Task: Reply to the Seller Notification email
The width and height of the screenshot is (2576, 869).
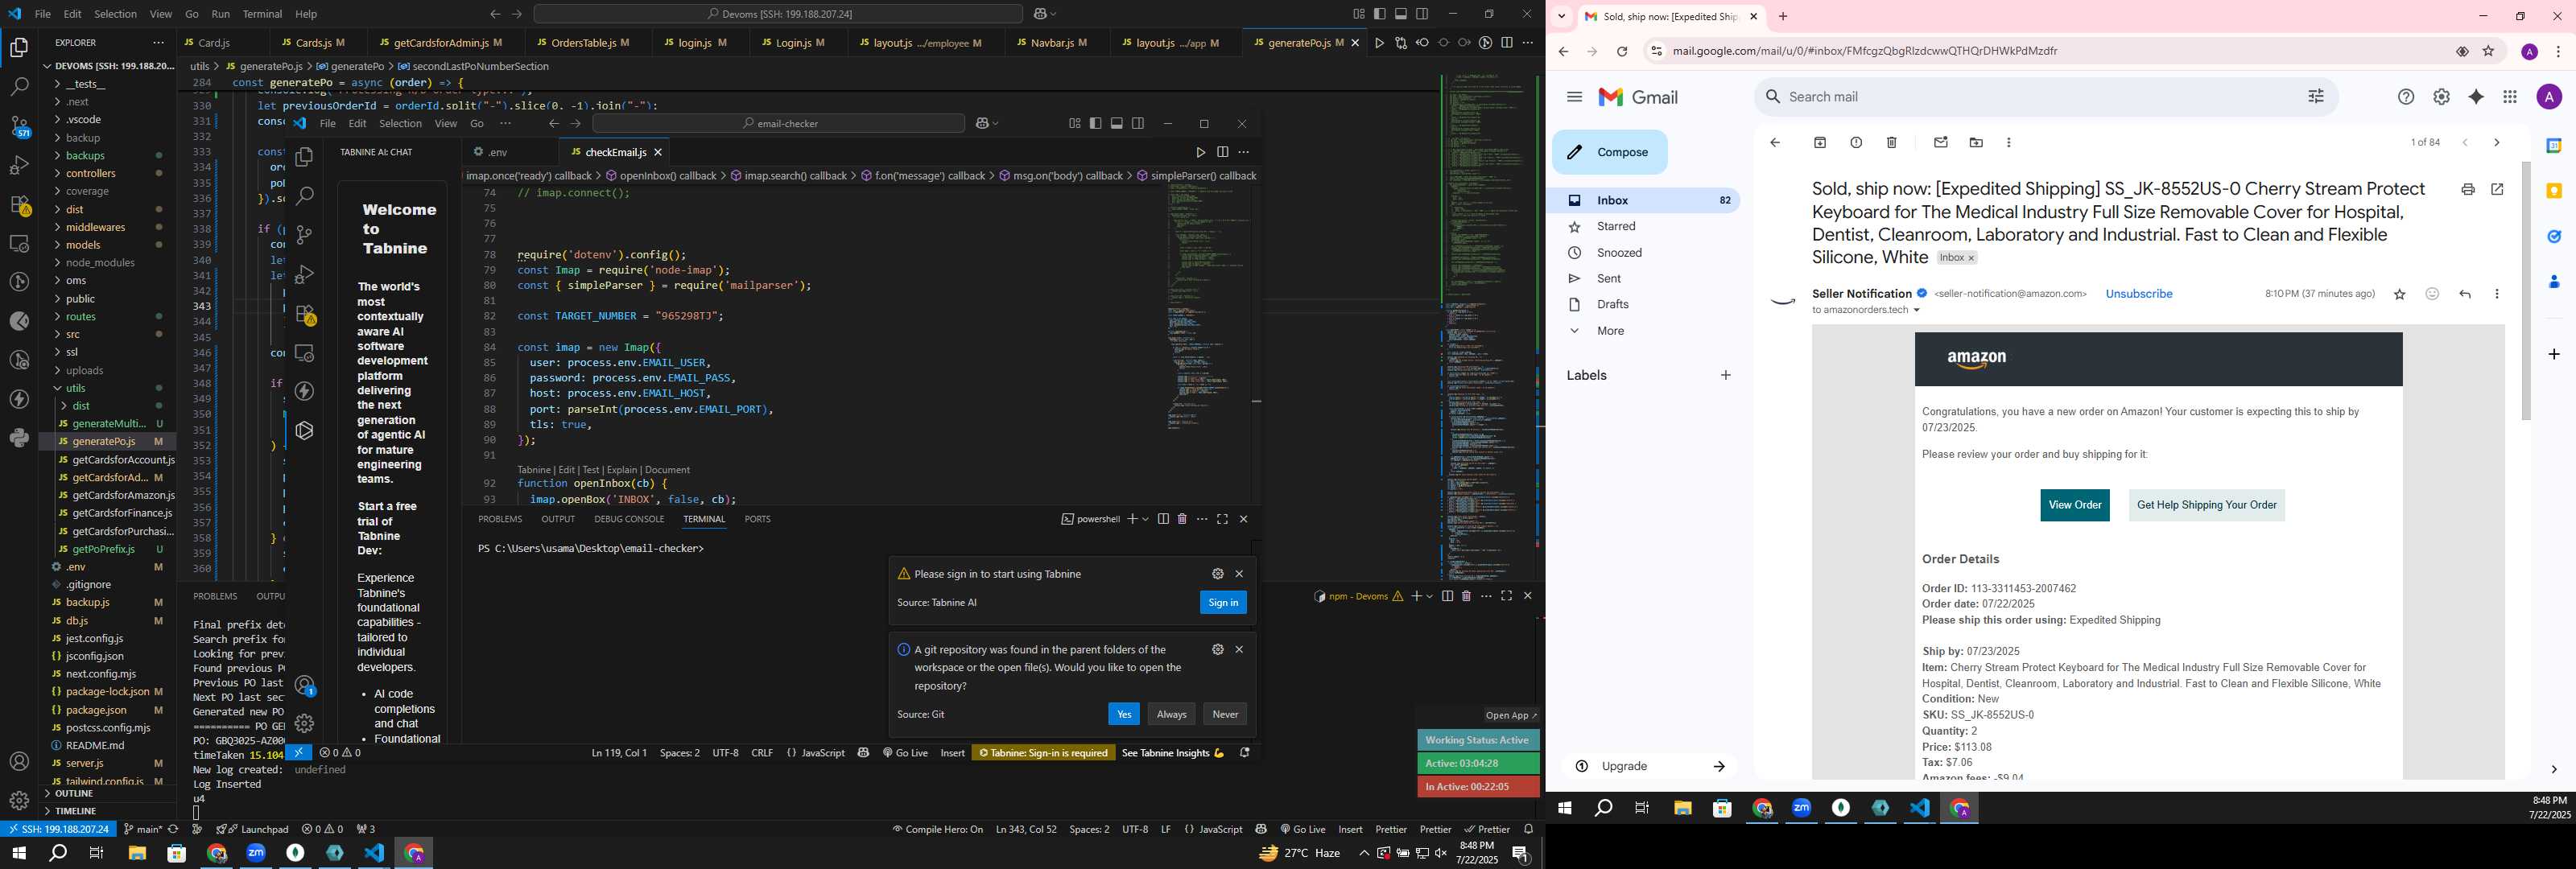Action: pyautogui.click(x=2465, y=294)
